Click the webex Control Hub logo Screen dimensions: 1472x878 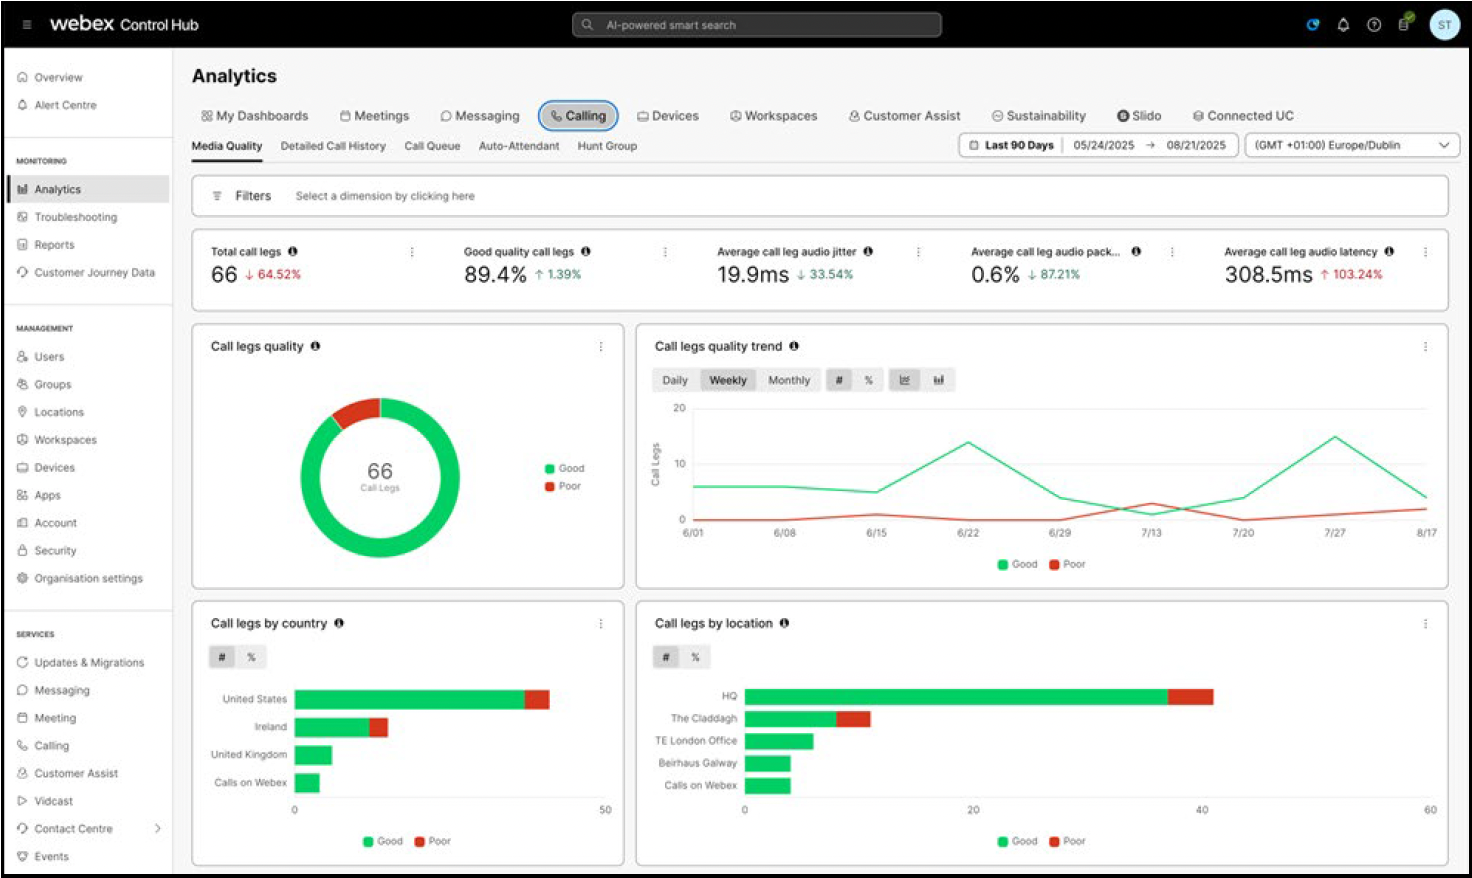click(x=124, y=24)
